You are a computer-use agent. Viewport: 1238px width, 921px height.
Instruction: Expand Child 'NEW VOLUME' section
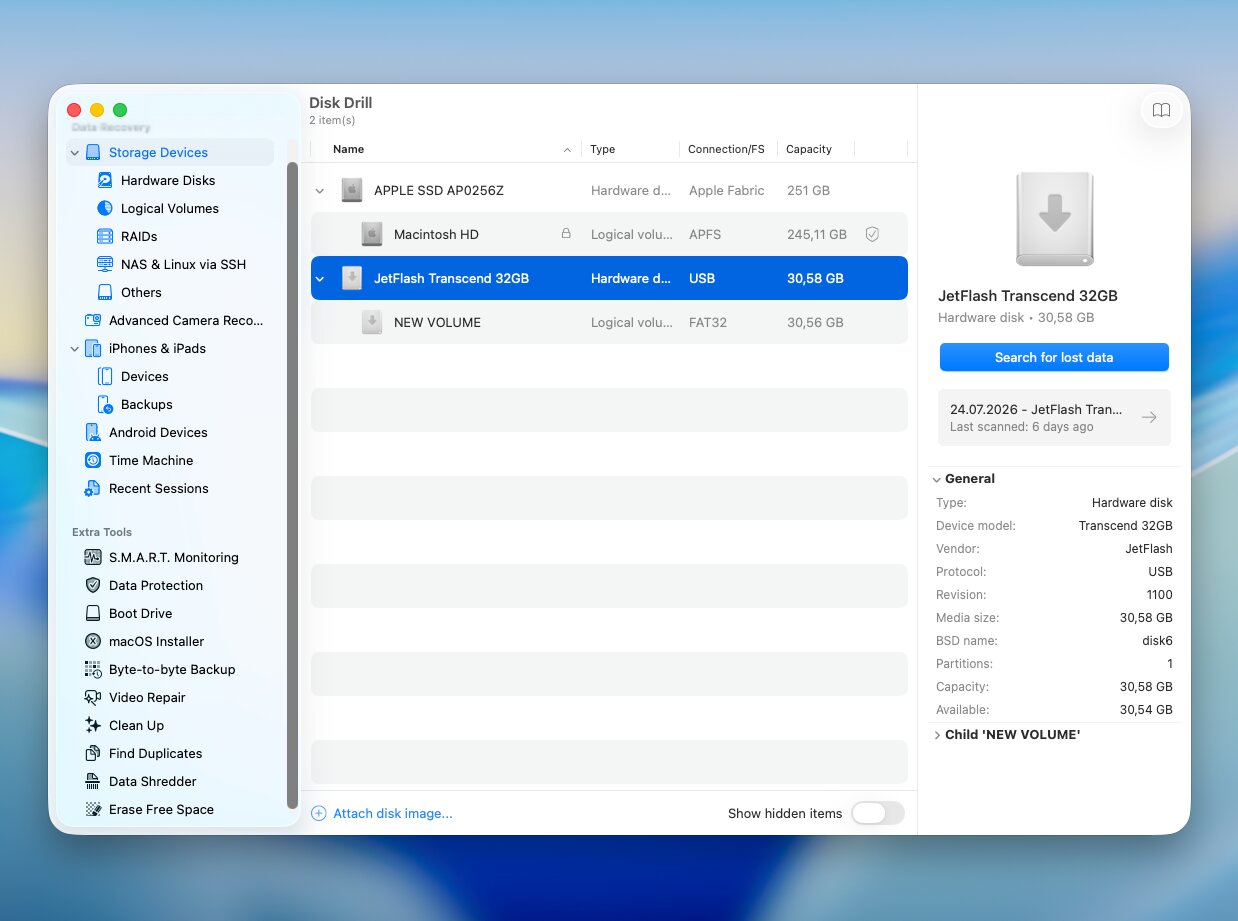coord(937,735)
